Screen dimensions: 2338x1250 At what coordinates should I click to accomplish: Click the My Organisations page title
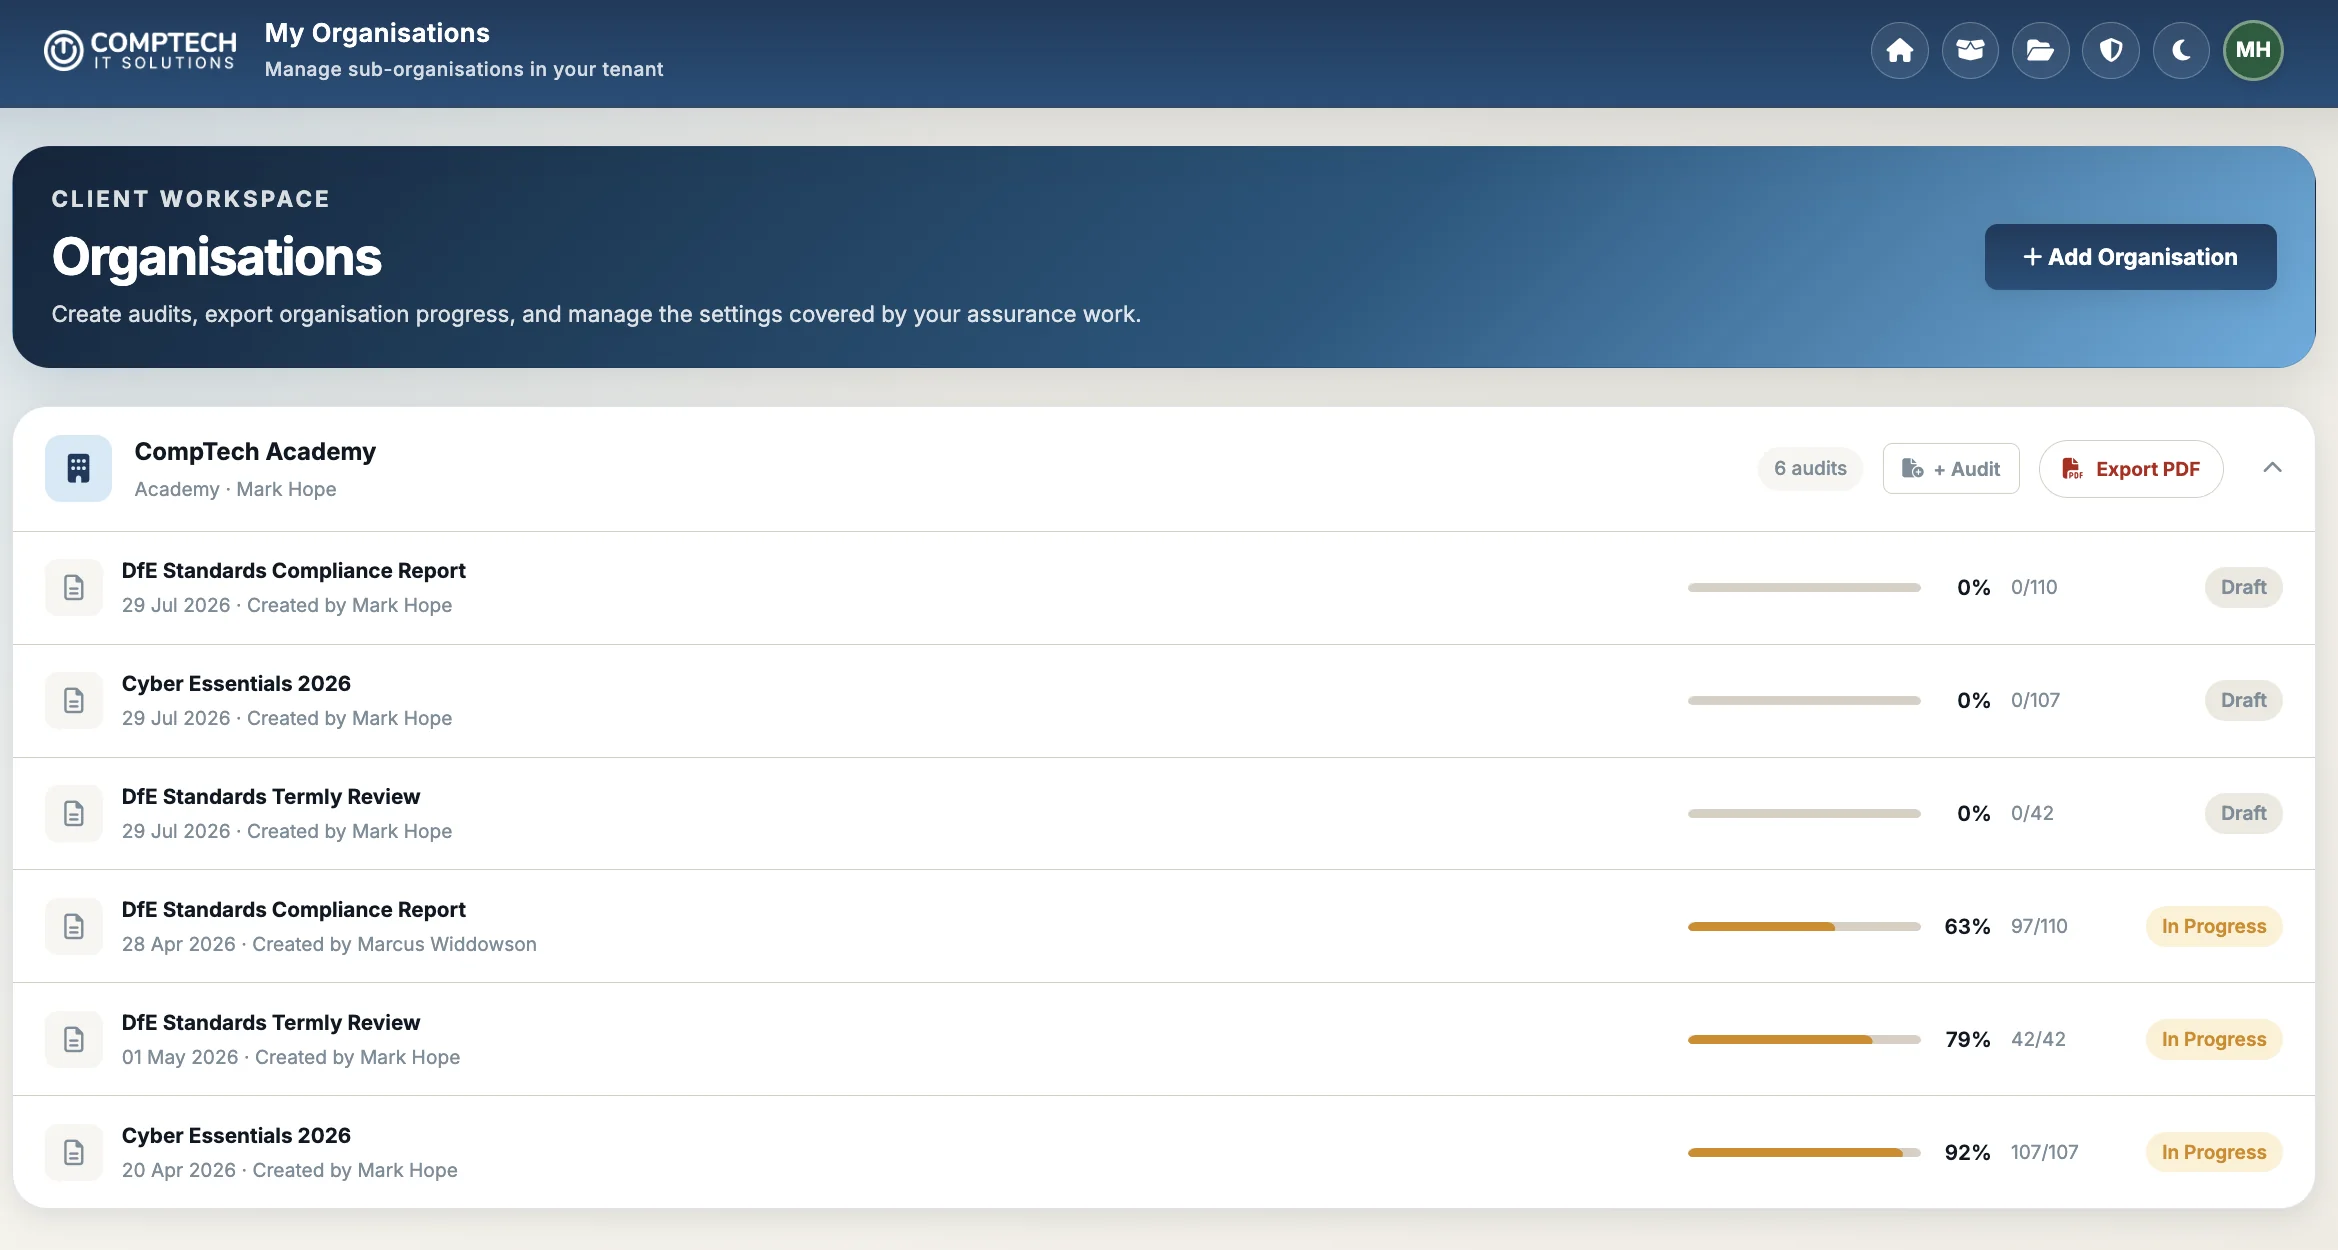[x=377, y=33]
